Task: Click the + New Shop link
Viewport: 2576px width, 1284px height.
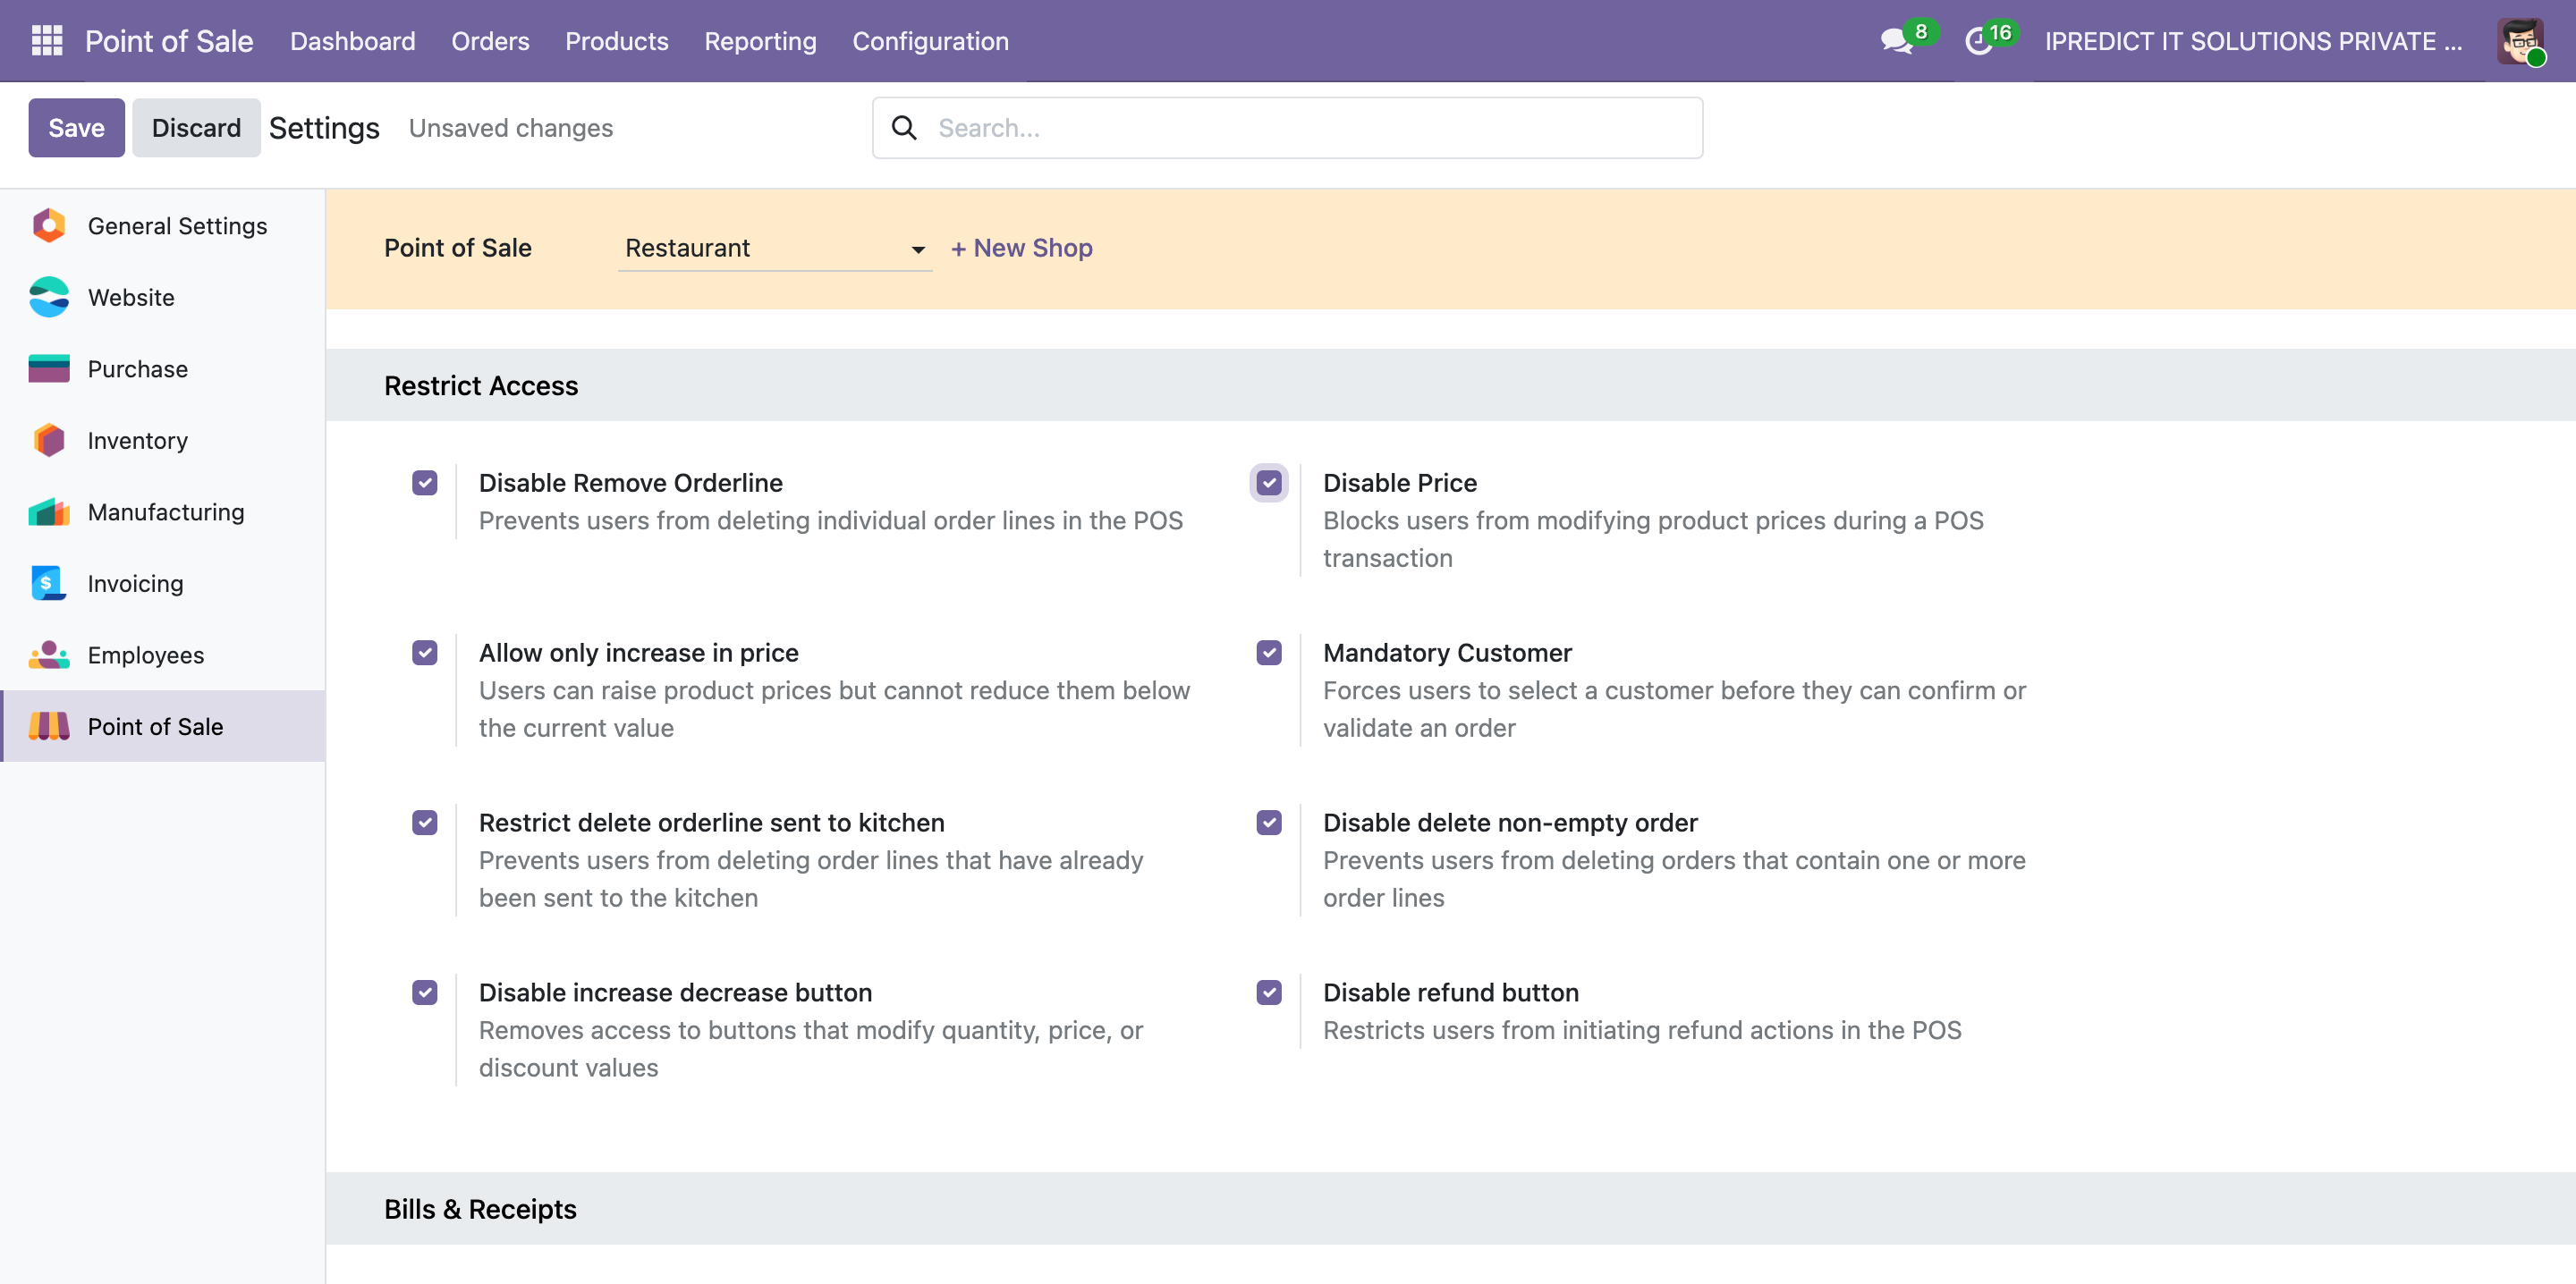Action: point(1021,248)
